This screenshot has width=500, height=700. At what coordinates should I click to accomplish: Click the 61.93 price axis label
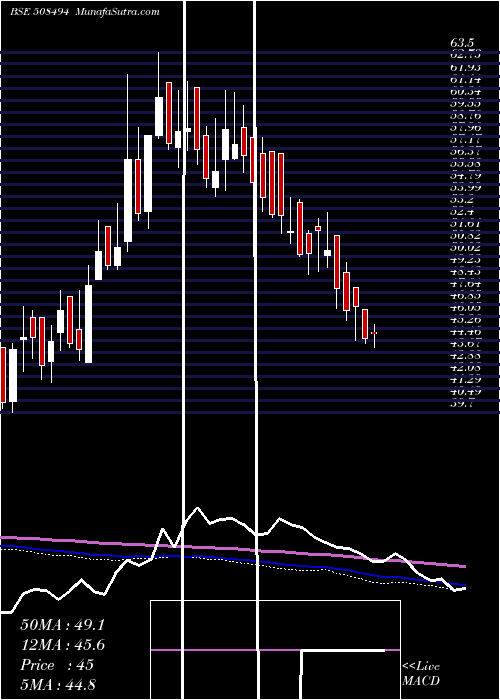coord(466,67)
